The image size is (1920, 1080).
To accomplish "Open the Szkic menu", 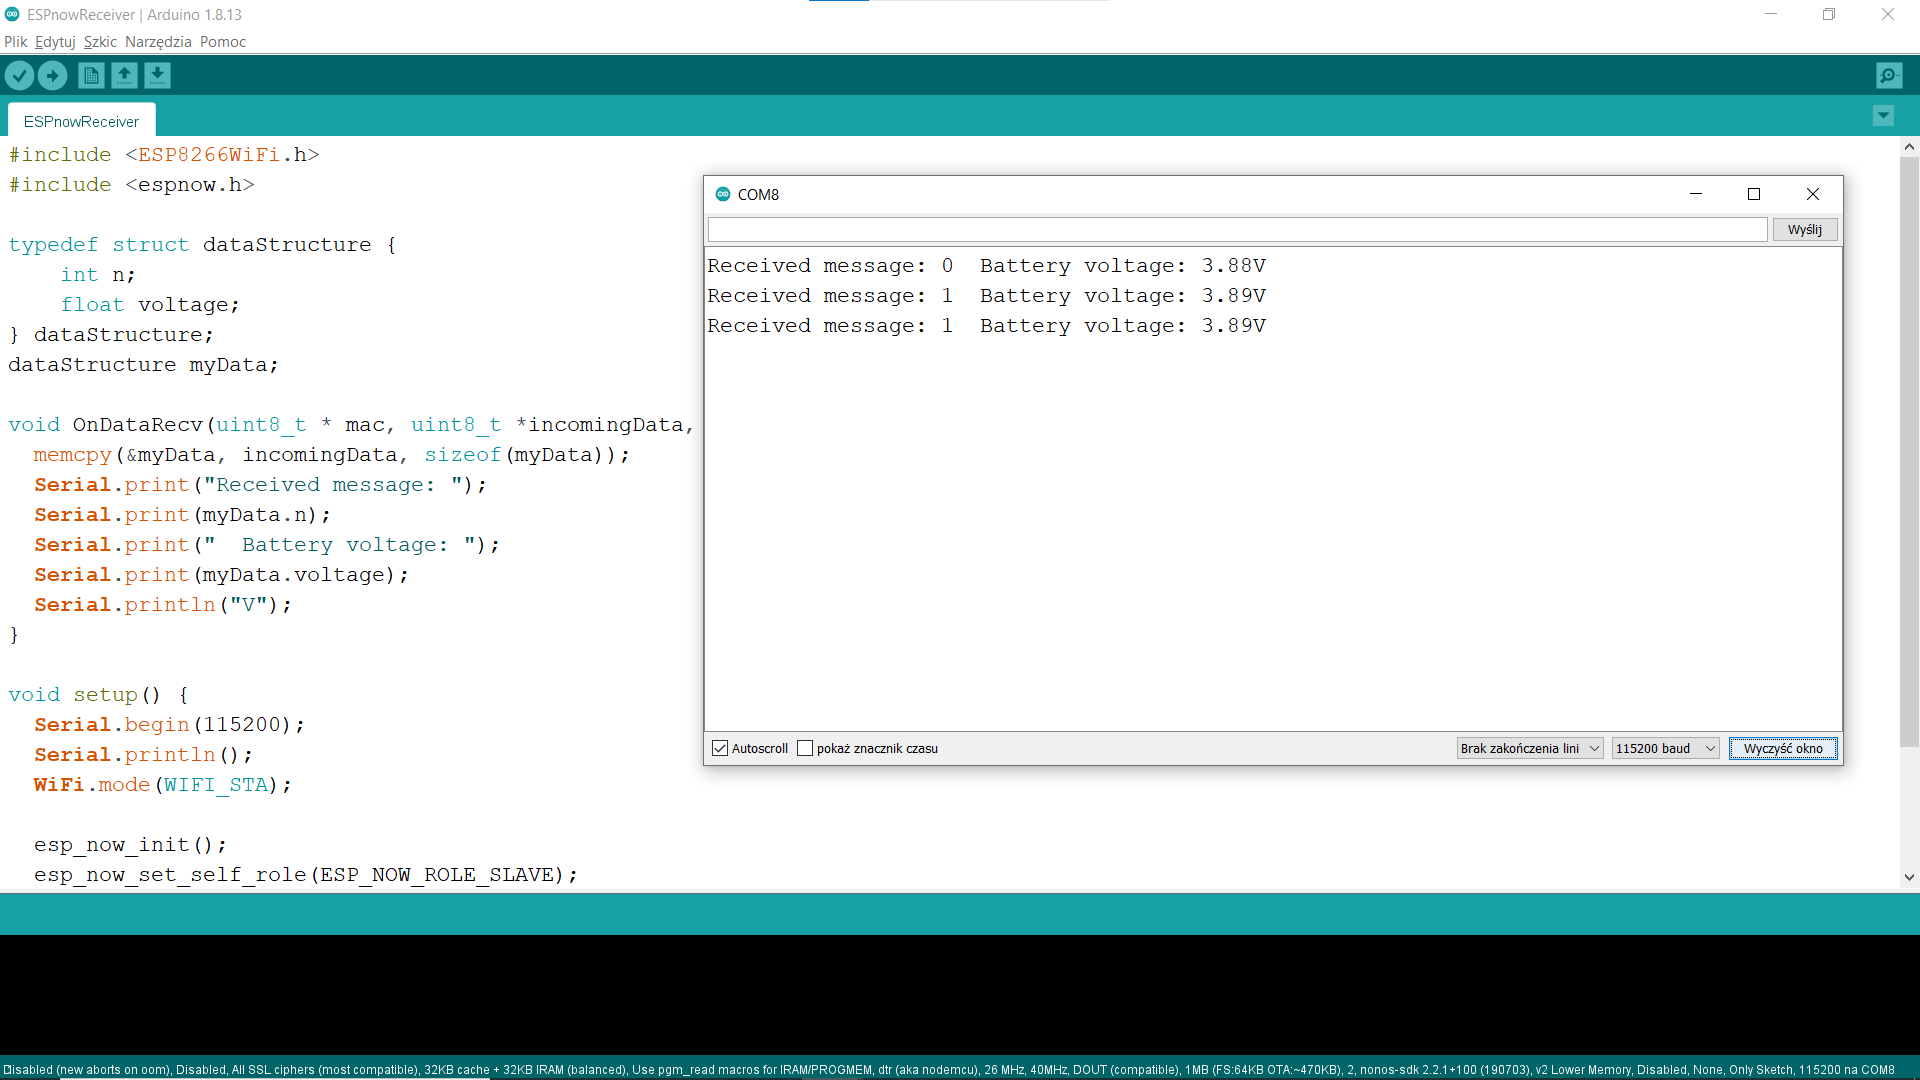I will point(100,42).
